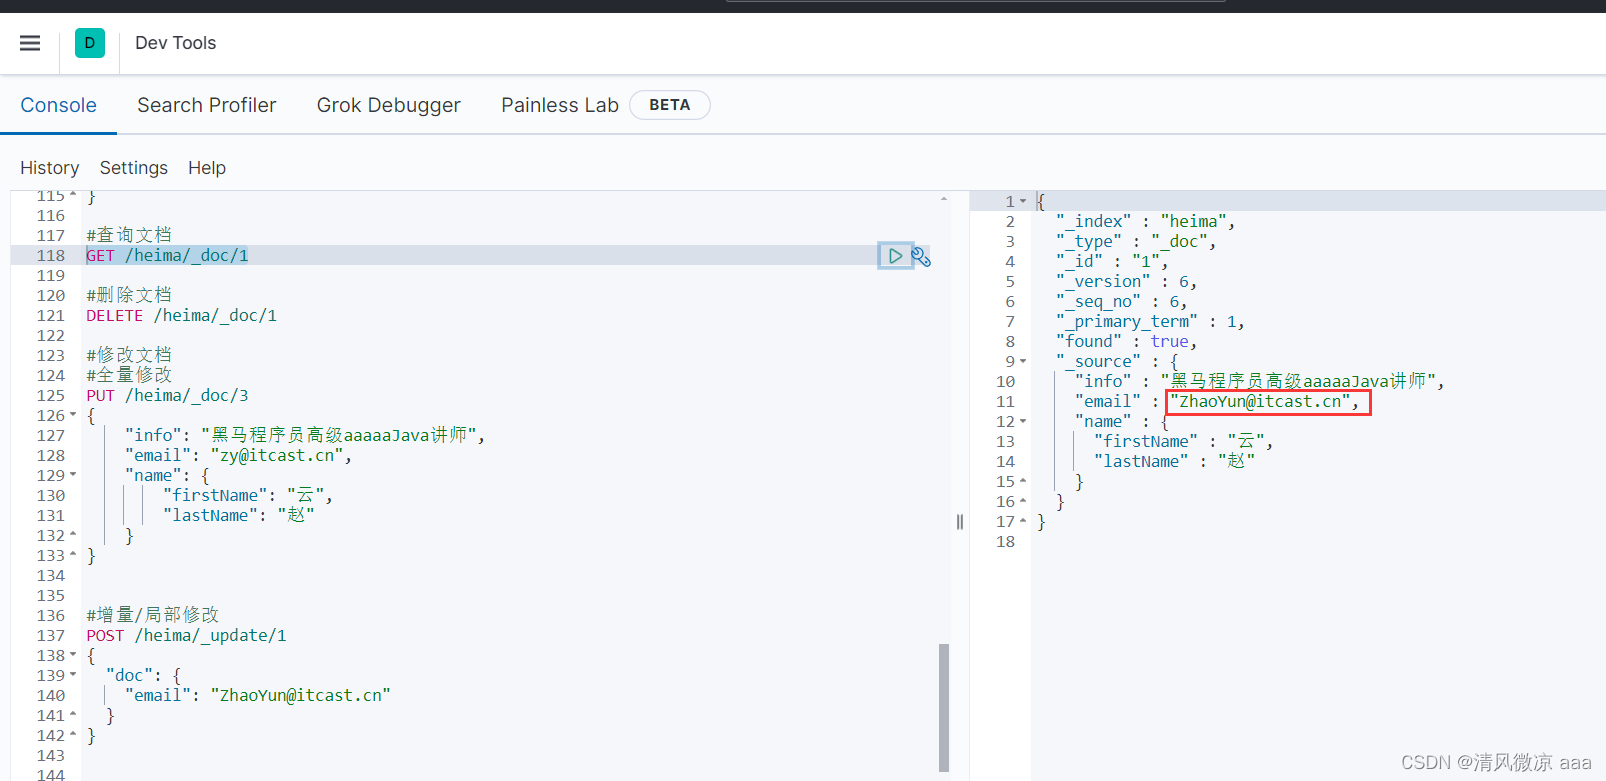Collapse name object at output line 12
This screenshot has height=781, width=1606.
(1023, 421)
